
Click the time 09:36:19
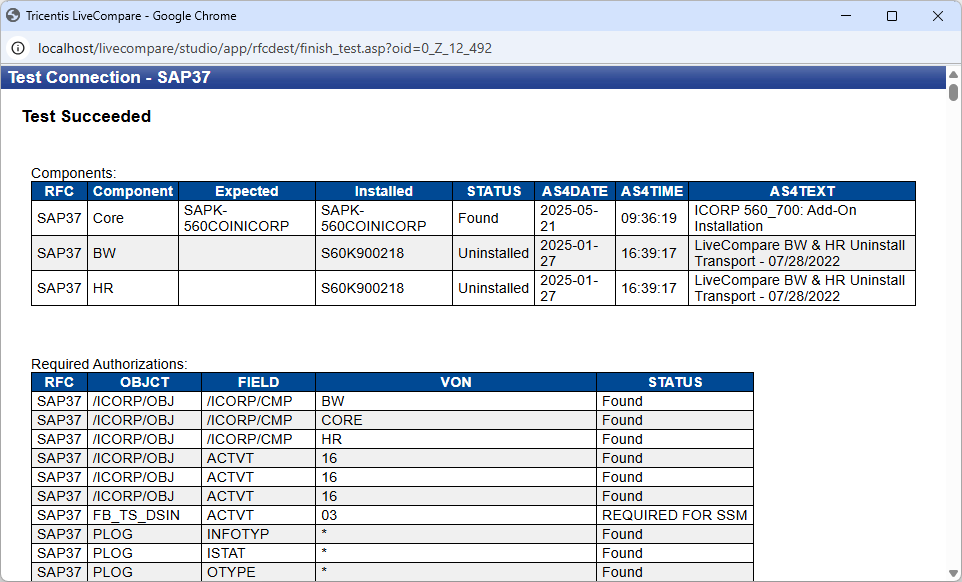[650, 218]
